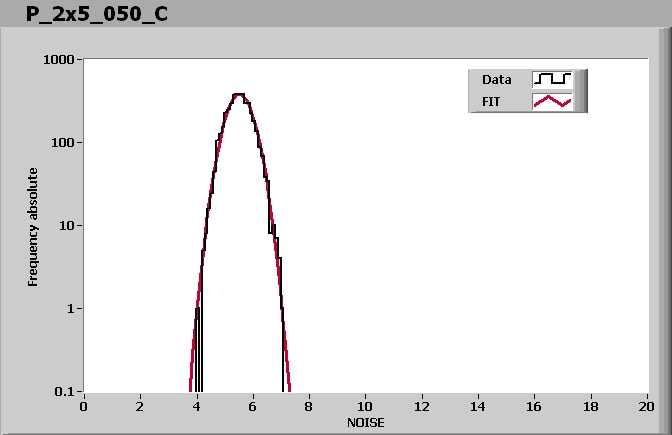Click the peak of the histogram curve
Screen dimensions: 672x435
point(238,95)
